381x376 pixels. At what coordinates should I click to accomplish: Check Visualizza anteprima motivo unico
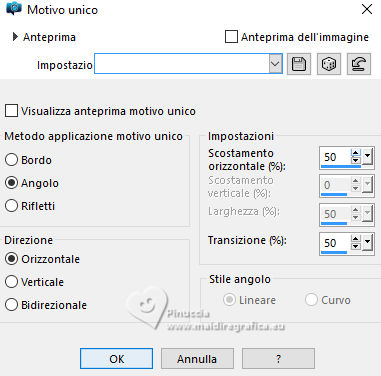point(11,111)
